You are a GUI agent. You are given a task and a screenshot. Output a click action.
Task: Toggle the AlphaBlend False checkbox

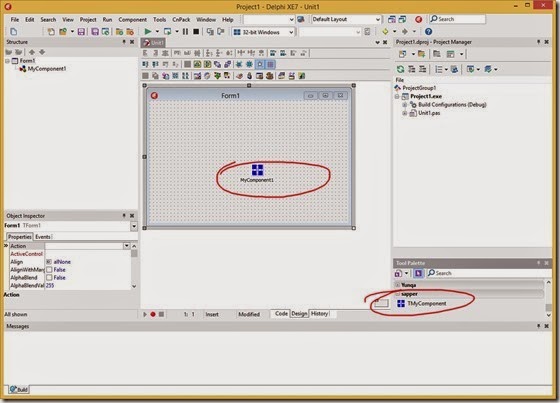pos(49,278)
